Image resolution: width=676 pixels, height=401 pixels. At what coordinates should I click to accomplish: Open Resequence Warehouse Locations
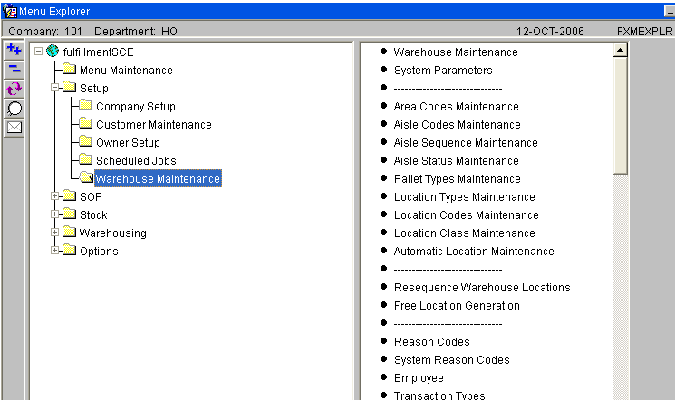coord(482,288)
